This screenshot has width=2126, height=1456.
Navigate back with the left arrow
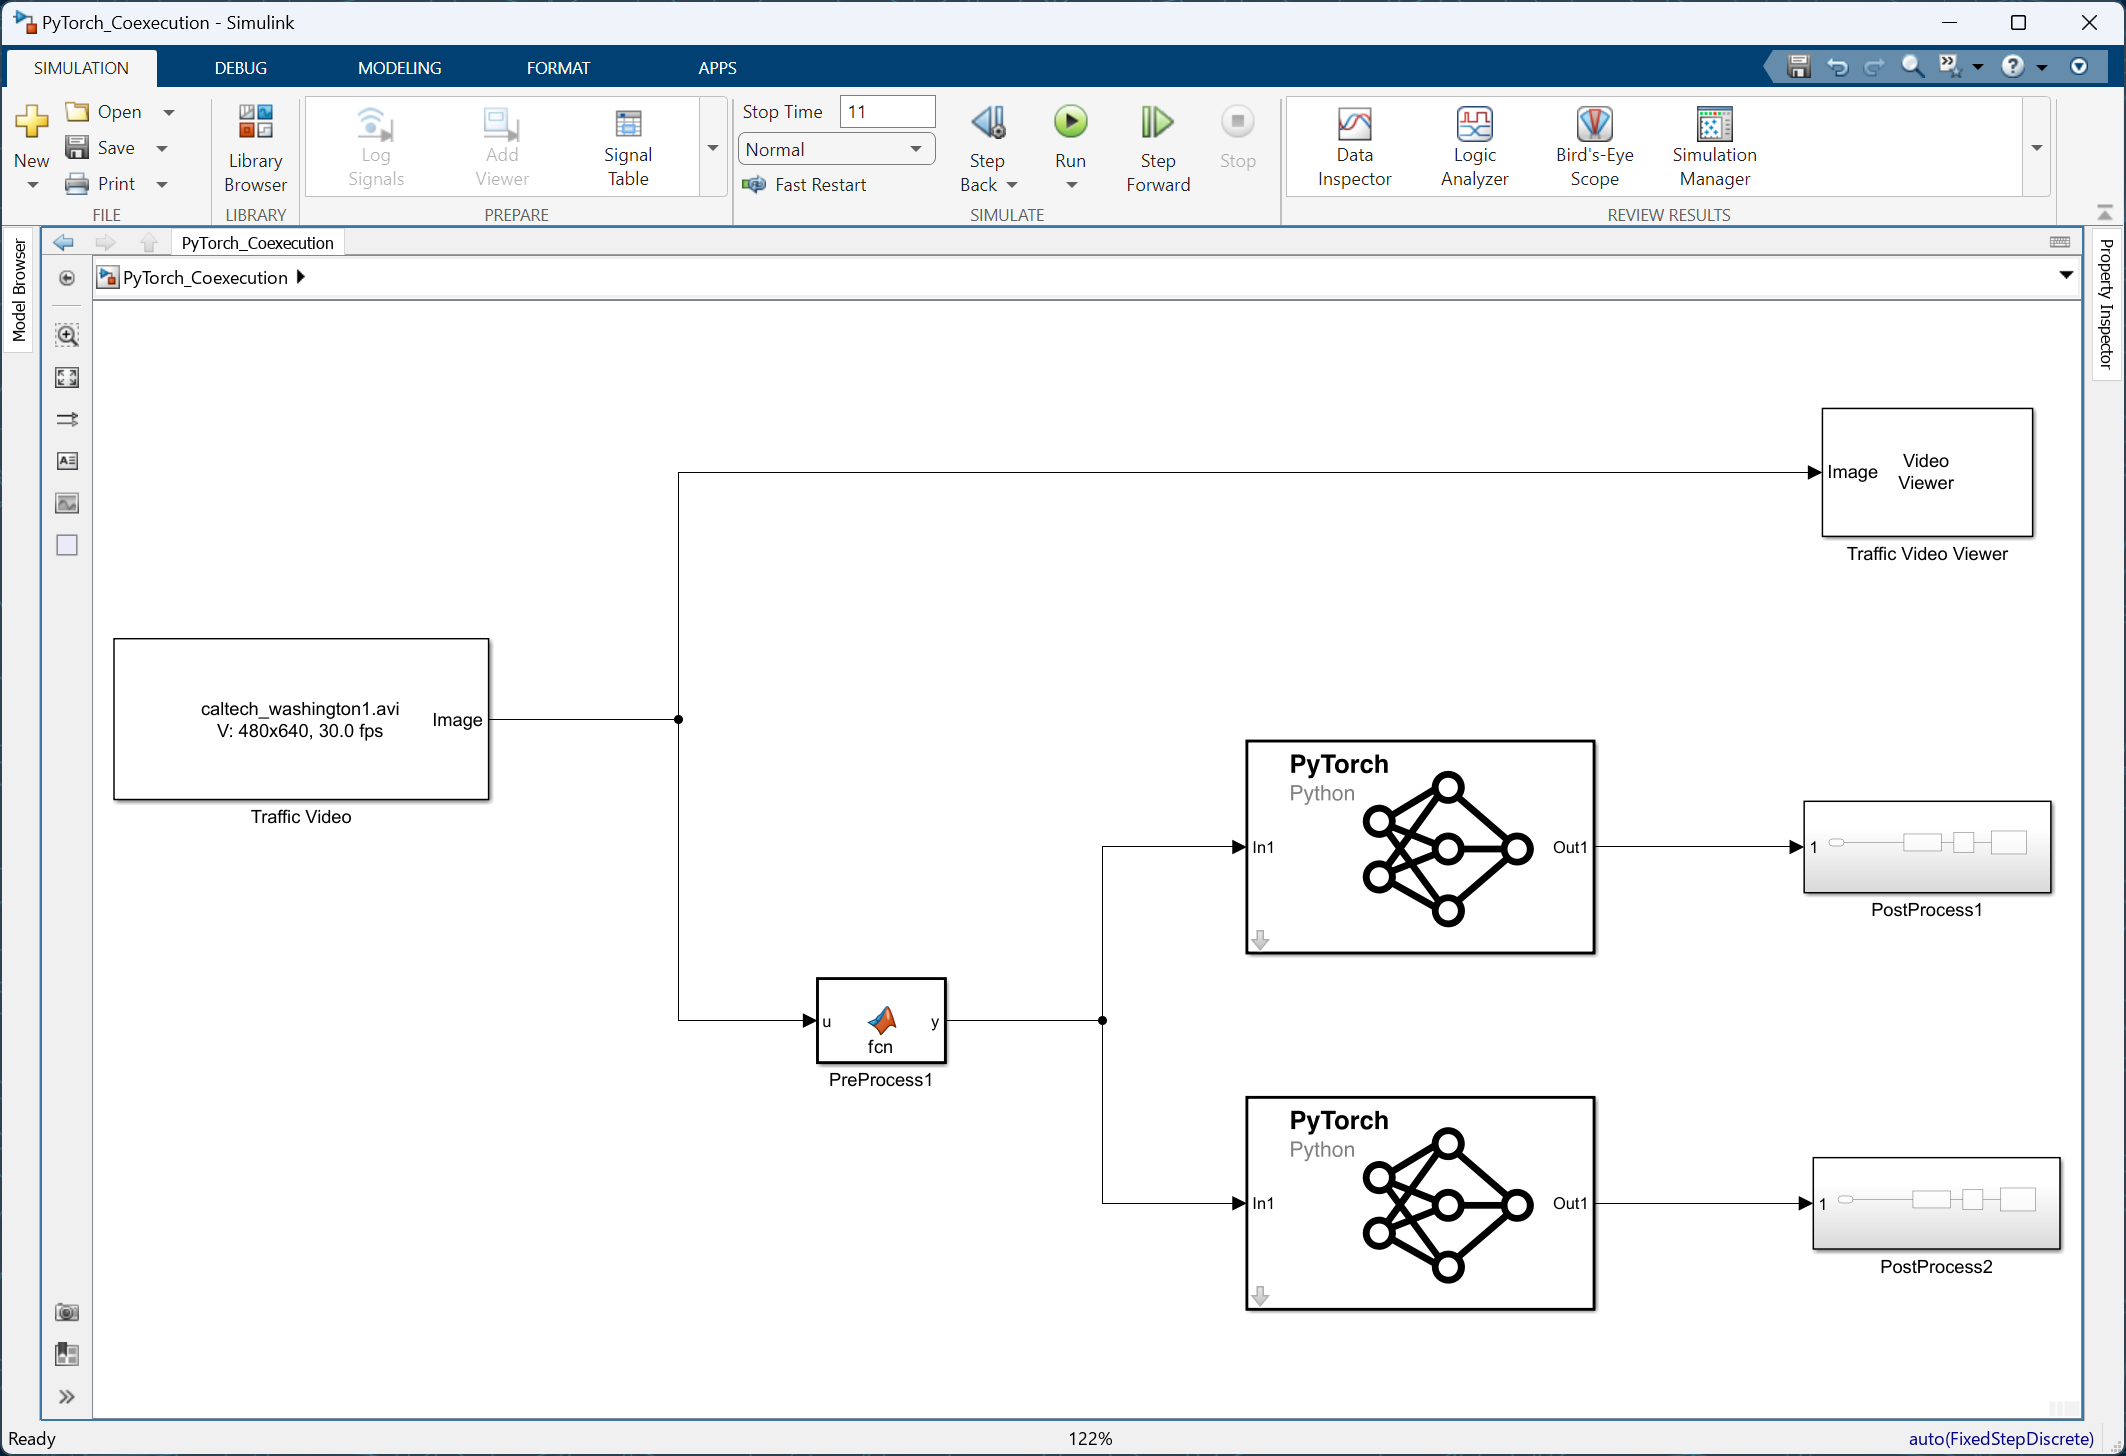tap(64, 243)
